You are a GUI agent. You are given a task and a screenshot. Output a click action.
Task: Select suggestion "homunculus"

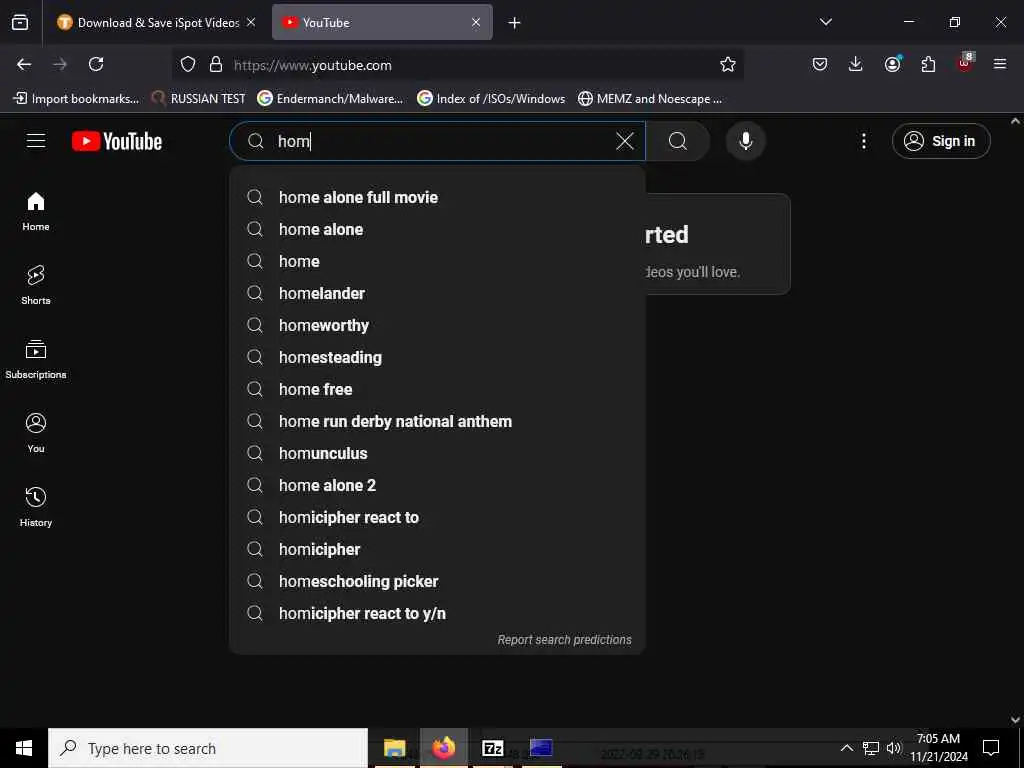(437, 453)
